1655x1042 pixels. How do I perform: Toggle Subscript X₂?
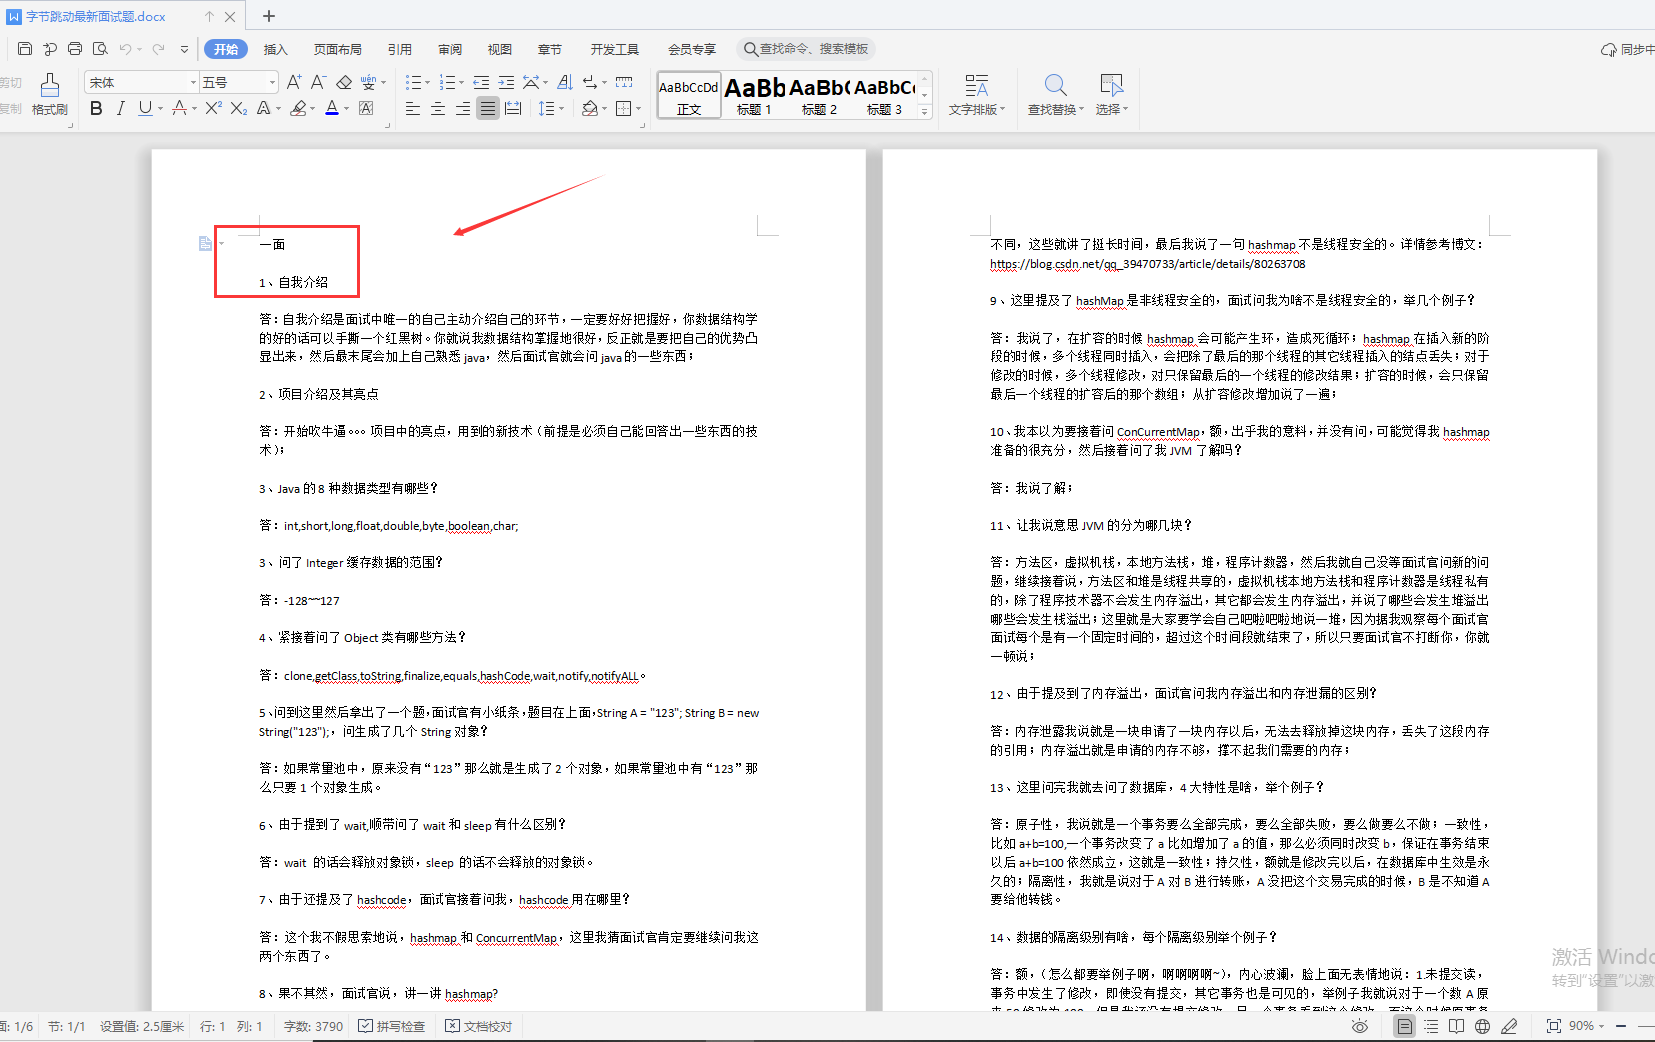pyautogui.click(x=238, y=108)
